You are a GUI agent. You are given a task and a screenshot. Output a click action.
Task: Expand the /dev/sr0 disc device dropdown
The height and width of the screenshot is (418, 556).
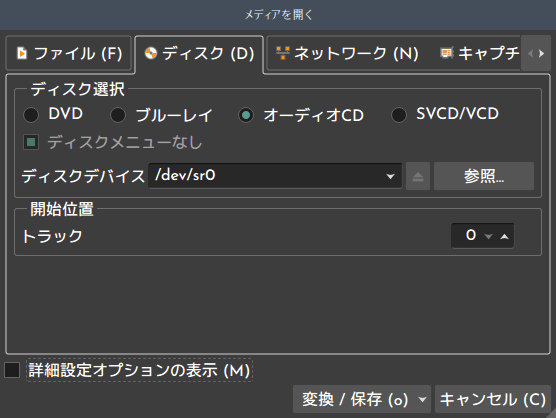(390, 176)
